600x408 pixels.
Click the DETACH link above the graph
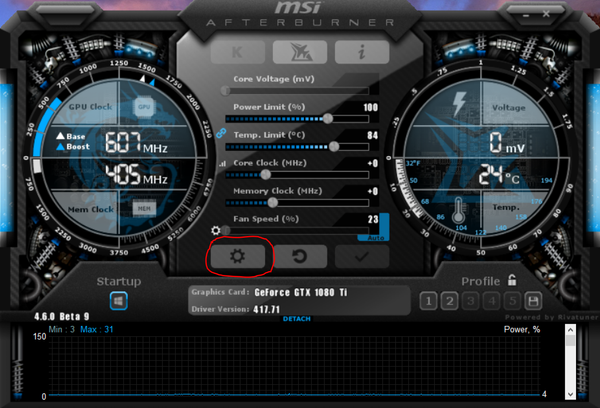click(297, 318)
